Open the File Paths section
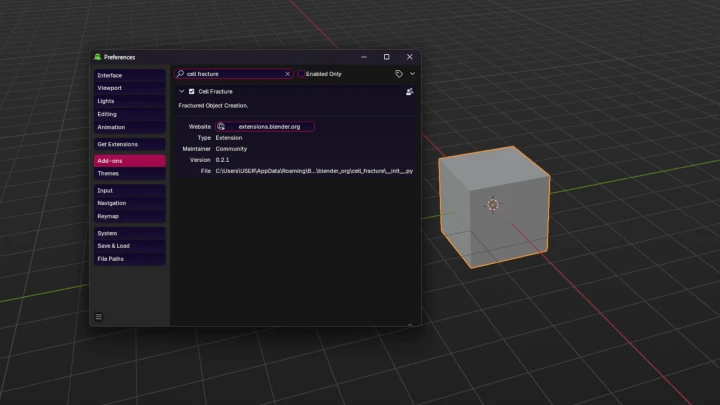This screenshot has height=405, width=720. pos(129,259)
